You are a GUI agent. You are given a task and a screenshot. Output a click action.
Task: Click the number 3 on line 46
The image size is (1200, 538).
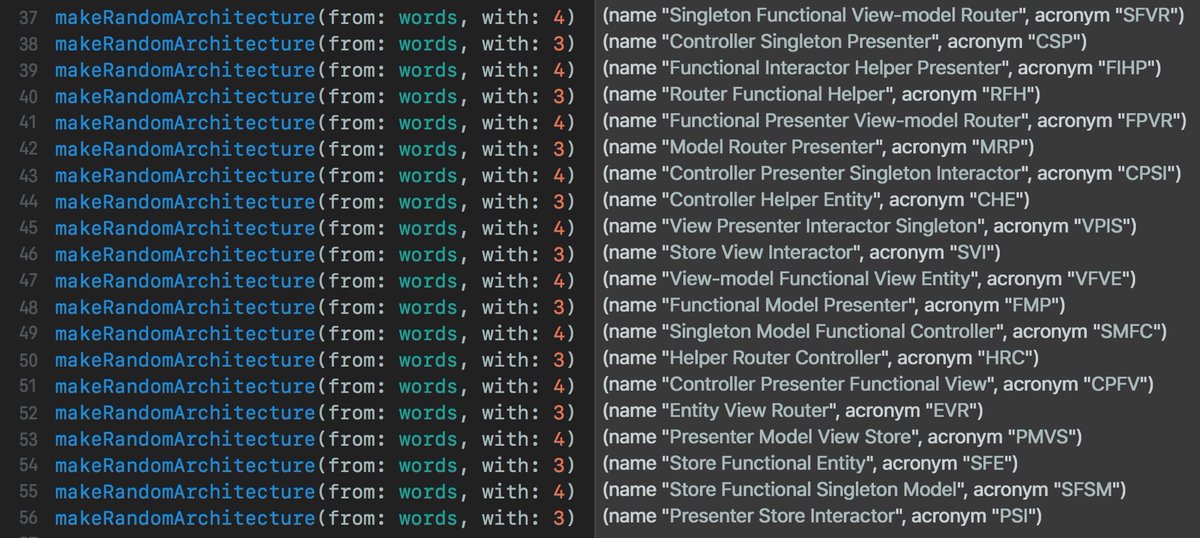[559, 255]
